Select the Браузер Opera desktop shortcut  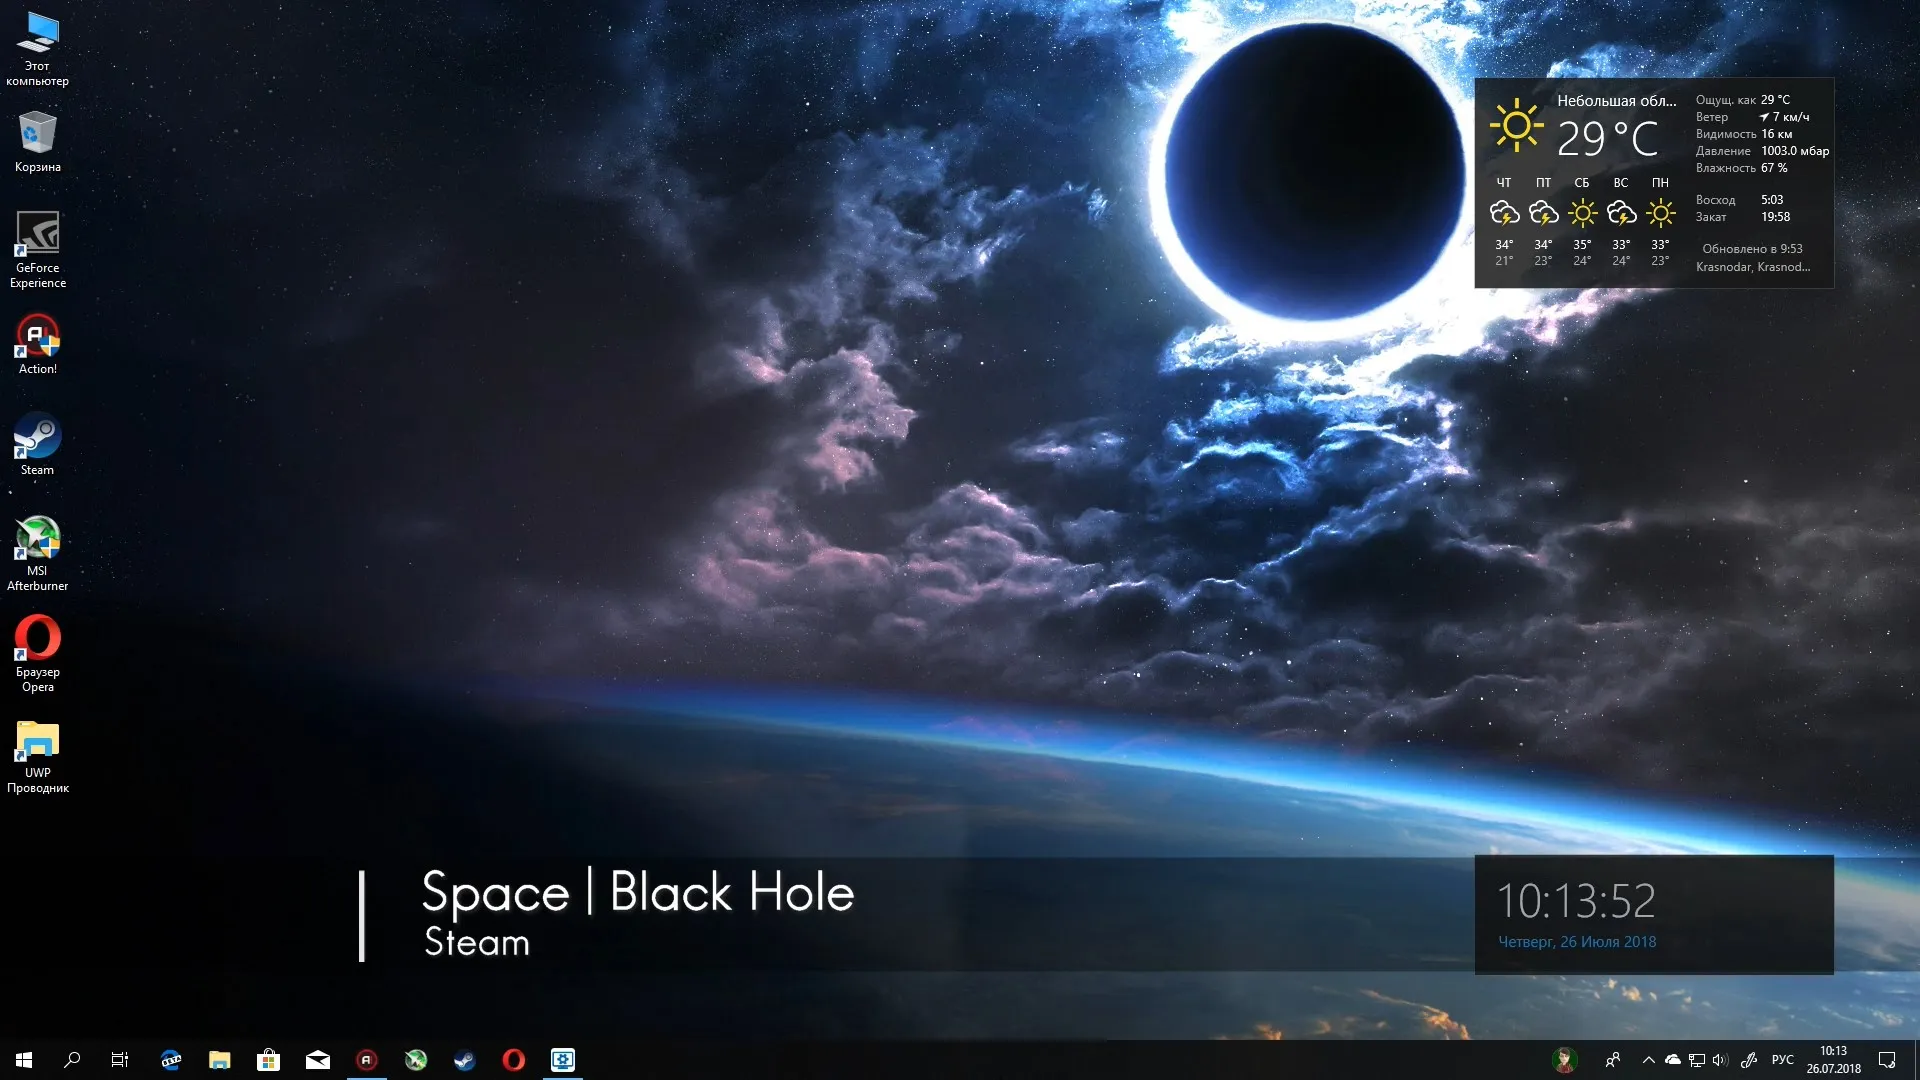37,654
